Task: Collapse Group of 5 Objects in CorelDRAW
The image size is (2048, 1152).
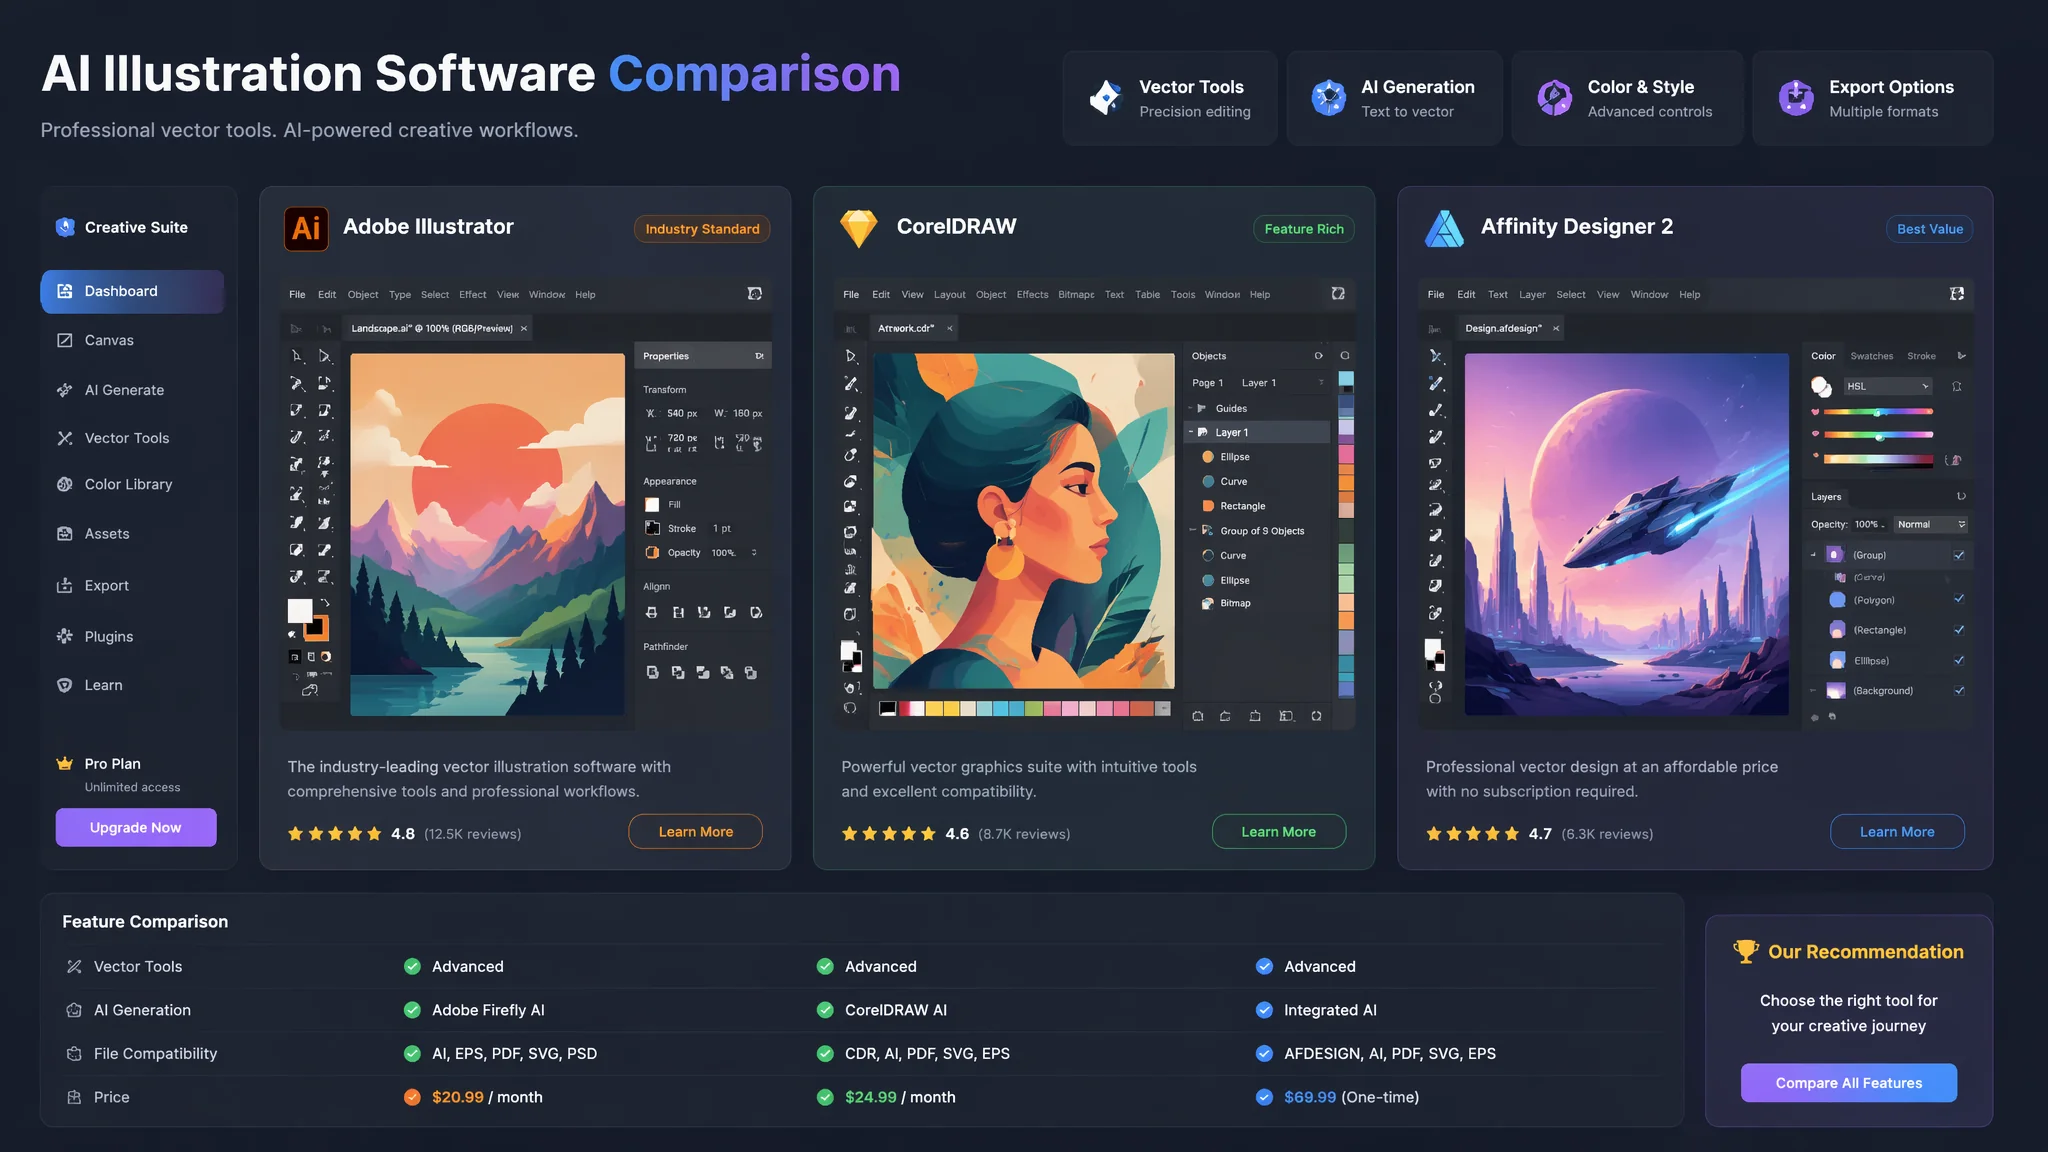Action: [x=1192, y=531]
